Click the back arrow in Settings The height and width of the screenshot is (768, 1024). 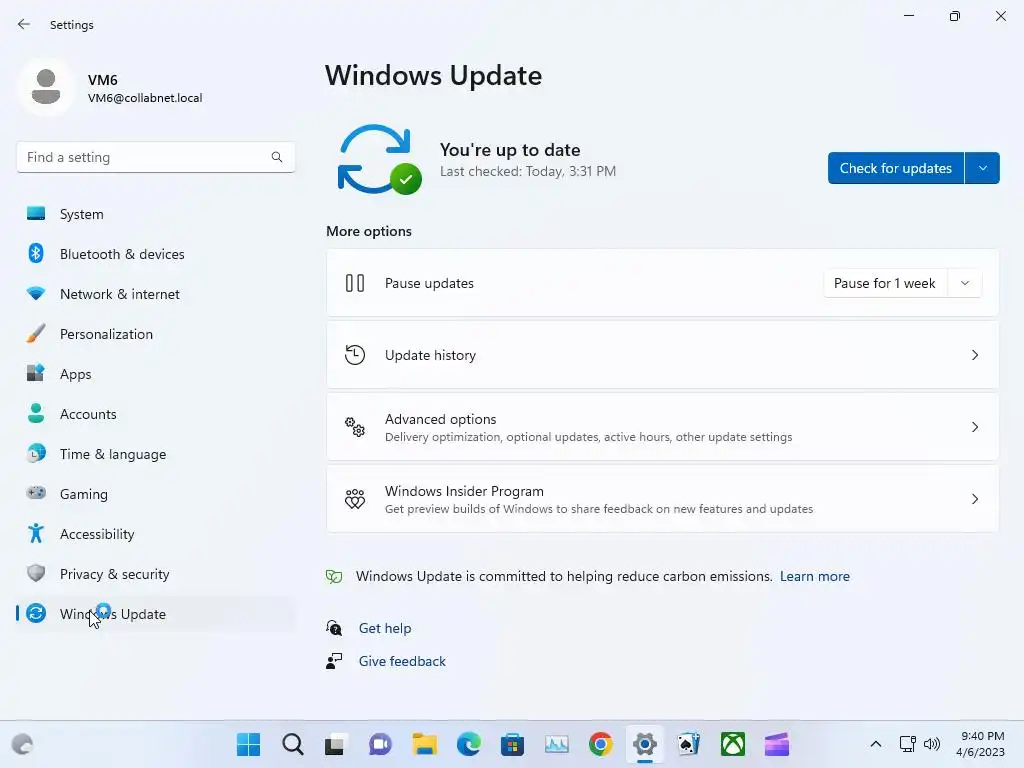click(24, 24)
